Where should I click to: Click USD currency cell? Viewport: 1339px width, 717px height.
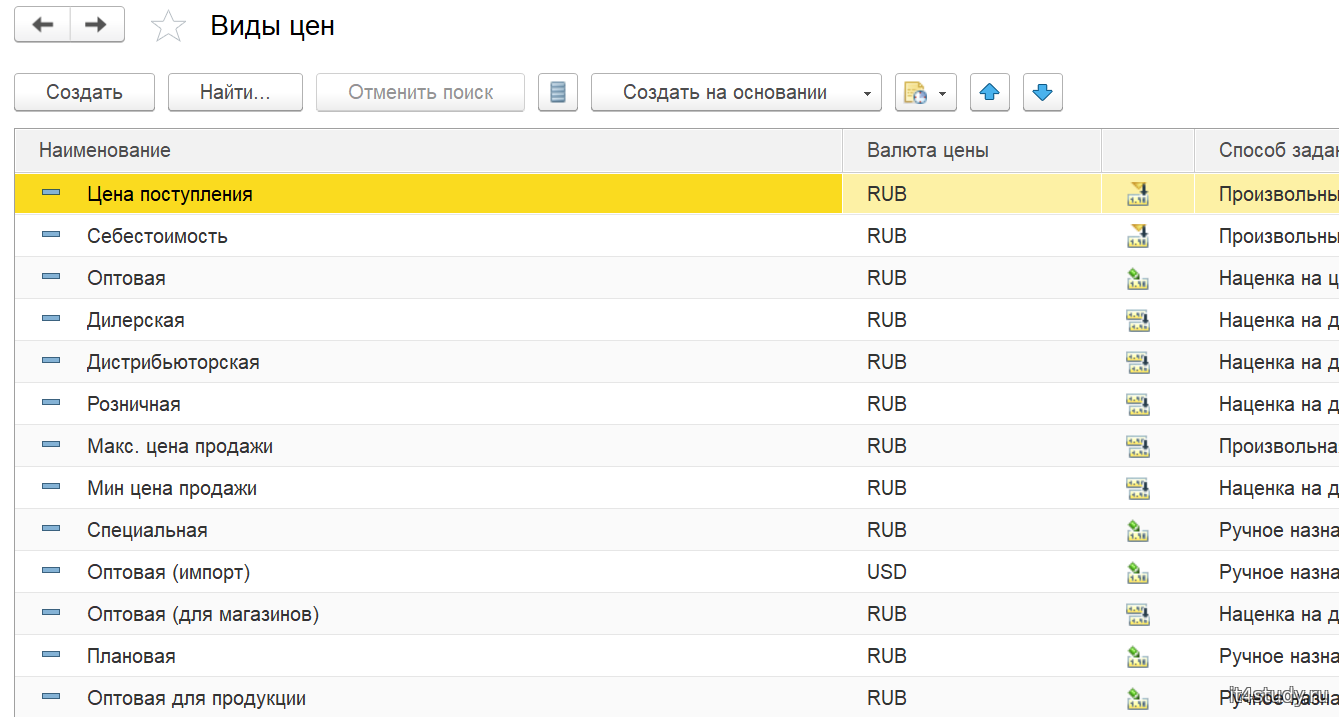pos(886,572)
